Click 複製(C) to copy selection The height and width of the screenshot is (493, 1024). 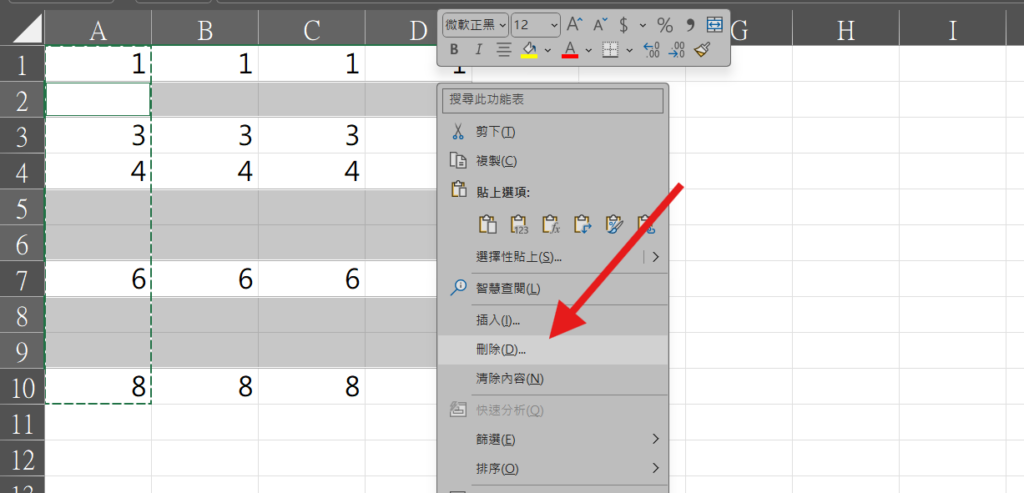(x=497, y=161)
